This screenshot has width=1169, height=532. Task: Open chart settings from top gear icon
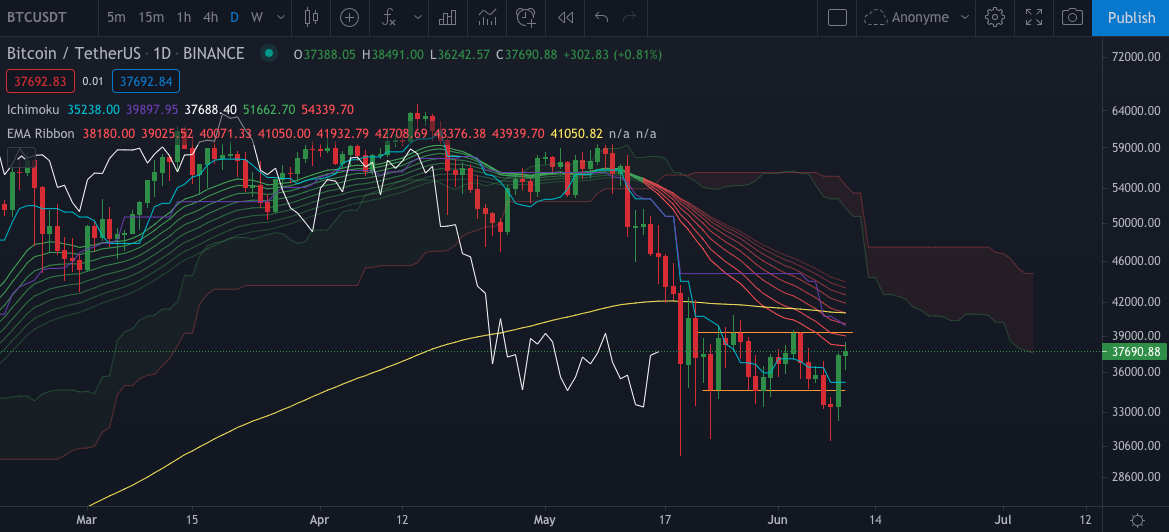pyautogui.click(x=995, y=17)
